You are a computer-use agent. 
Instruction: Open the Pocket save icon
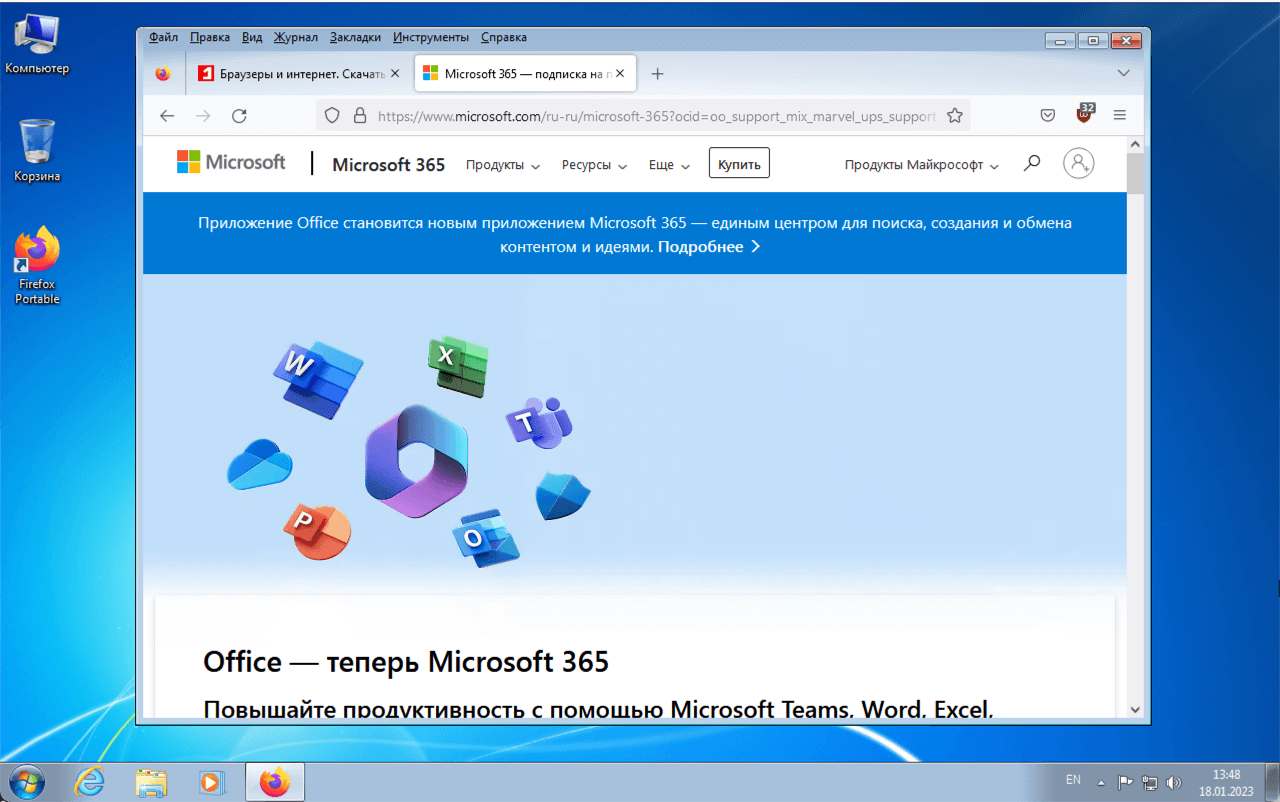[1047, 116]
